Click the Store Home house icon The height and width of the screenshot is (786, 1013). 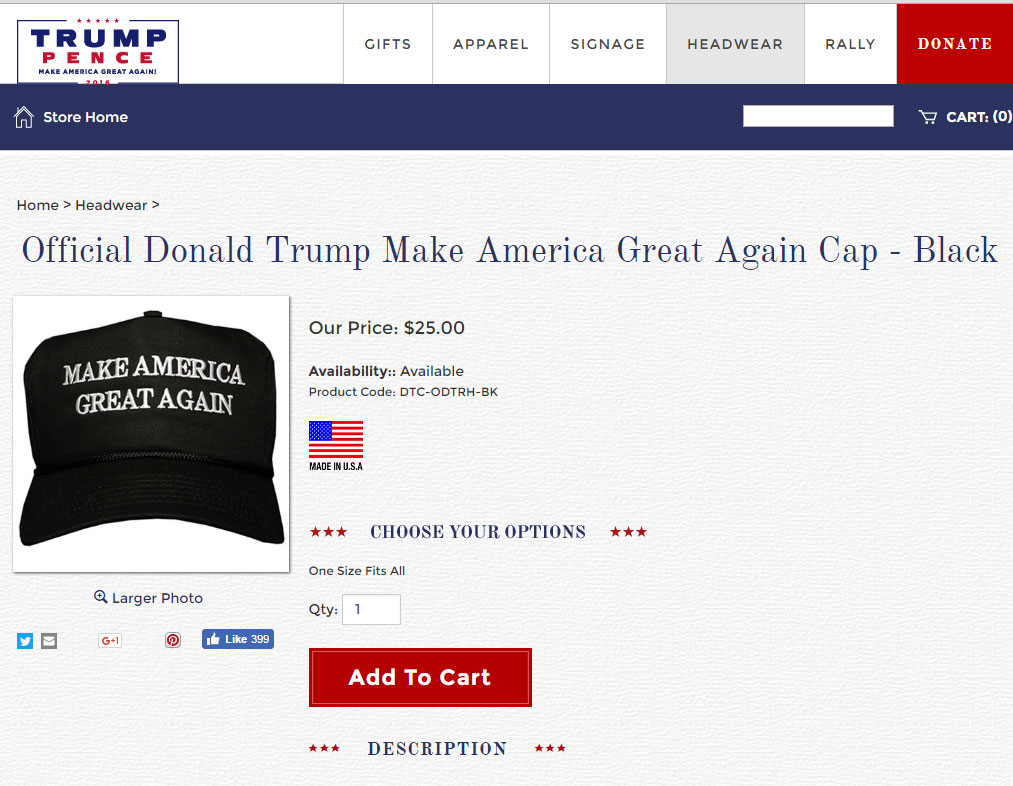24,117
